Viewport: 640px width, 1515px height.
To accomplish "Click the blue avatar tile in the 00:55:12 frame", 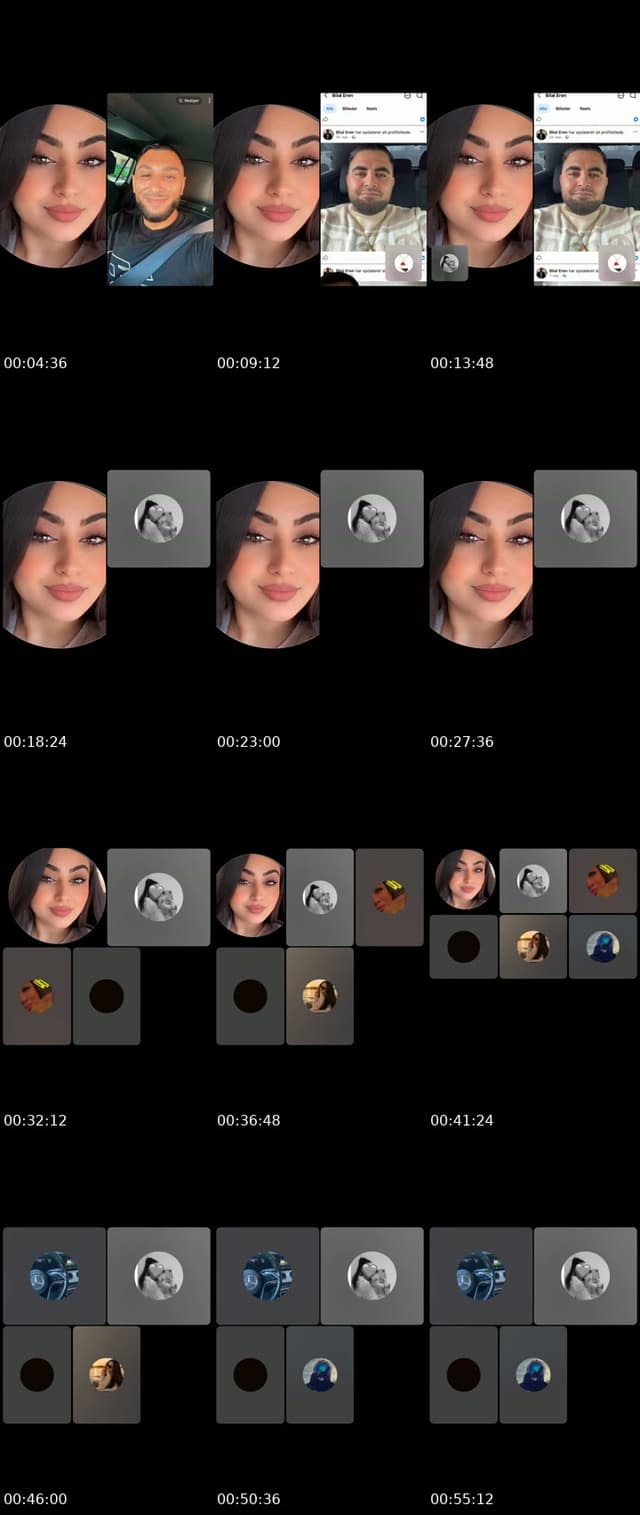I will pos(533,1374).
